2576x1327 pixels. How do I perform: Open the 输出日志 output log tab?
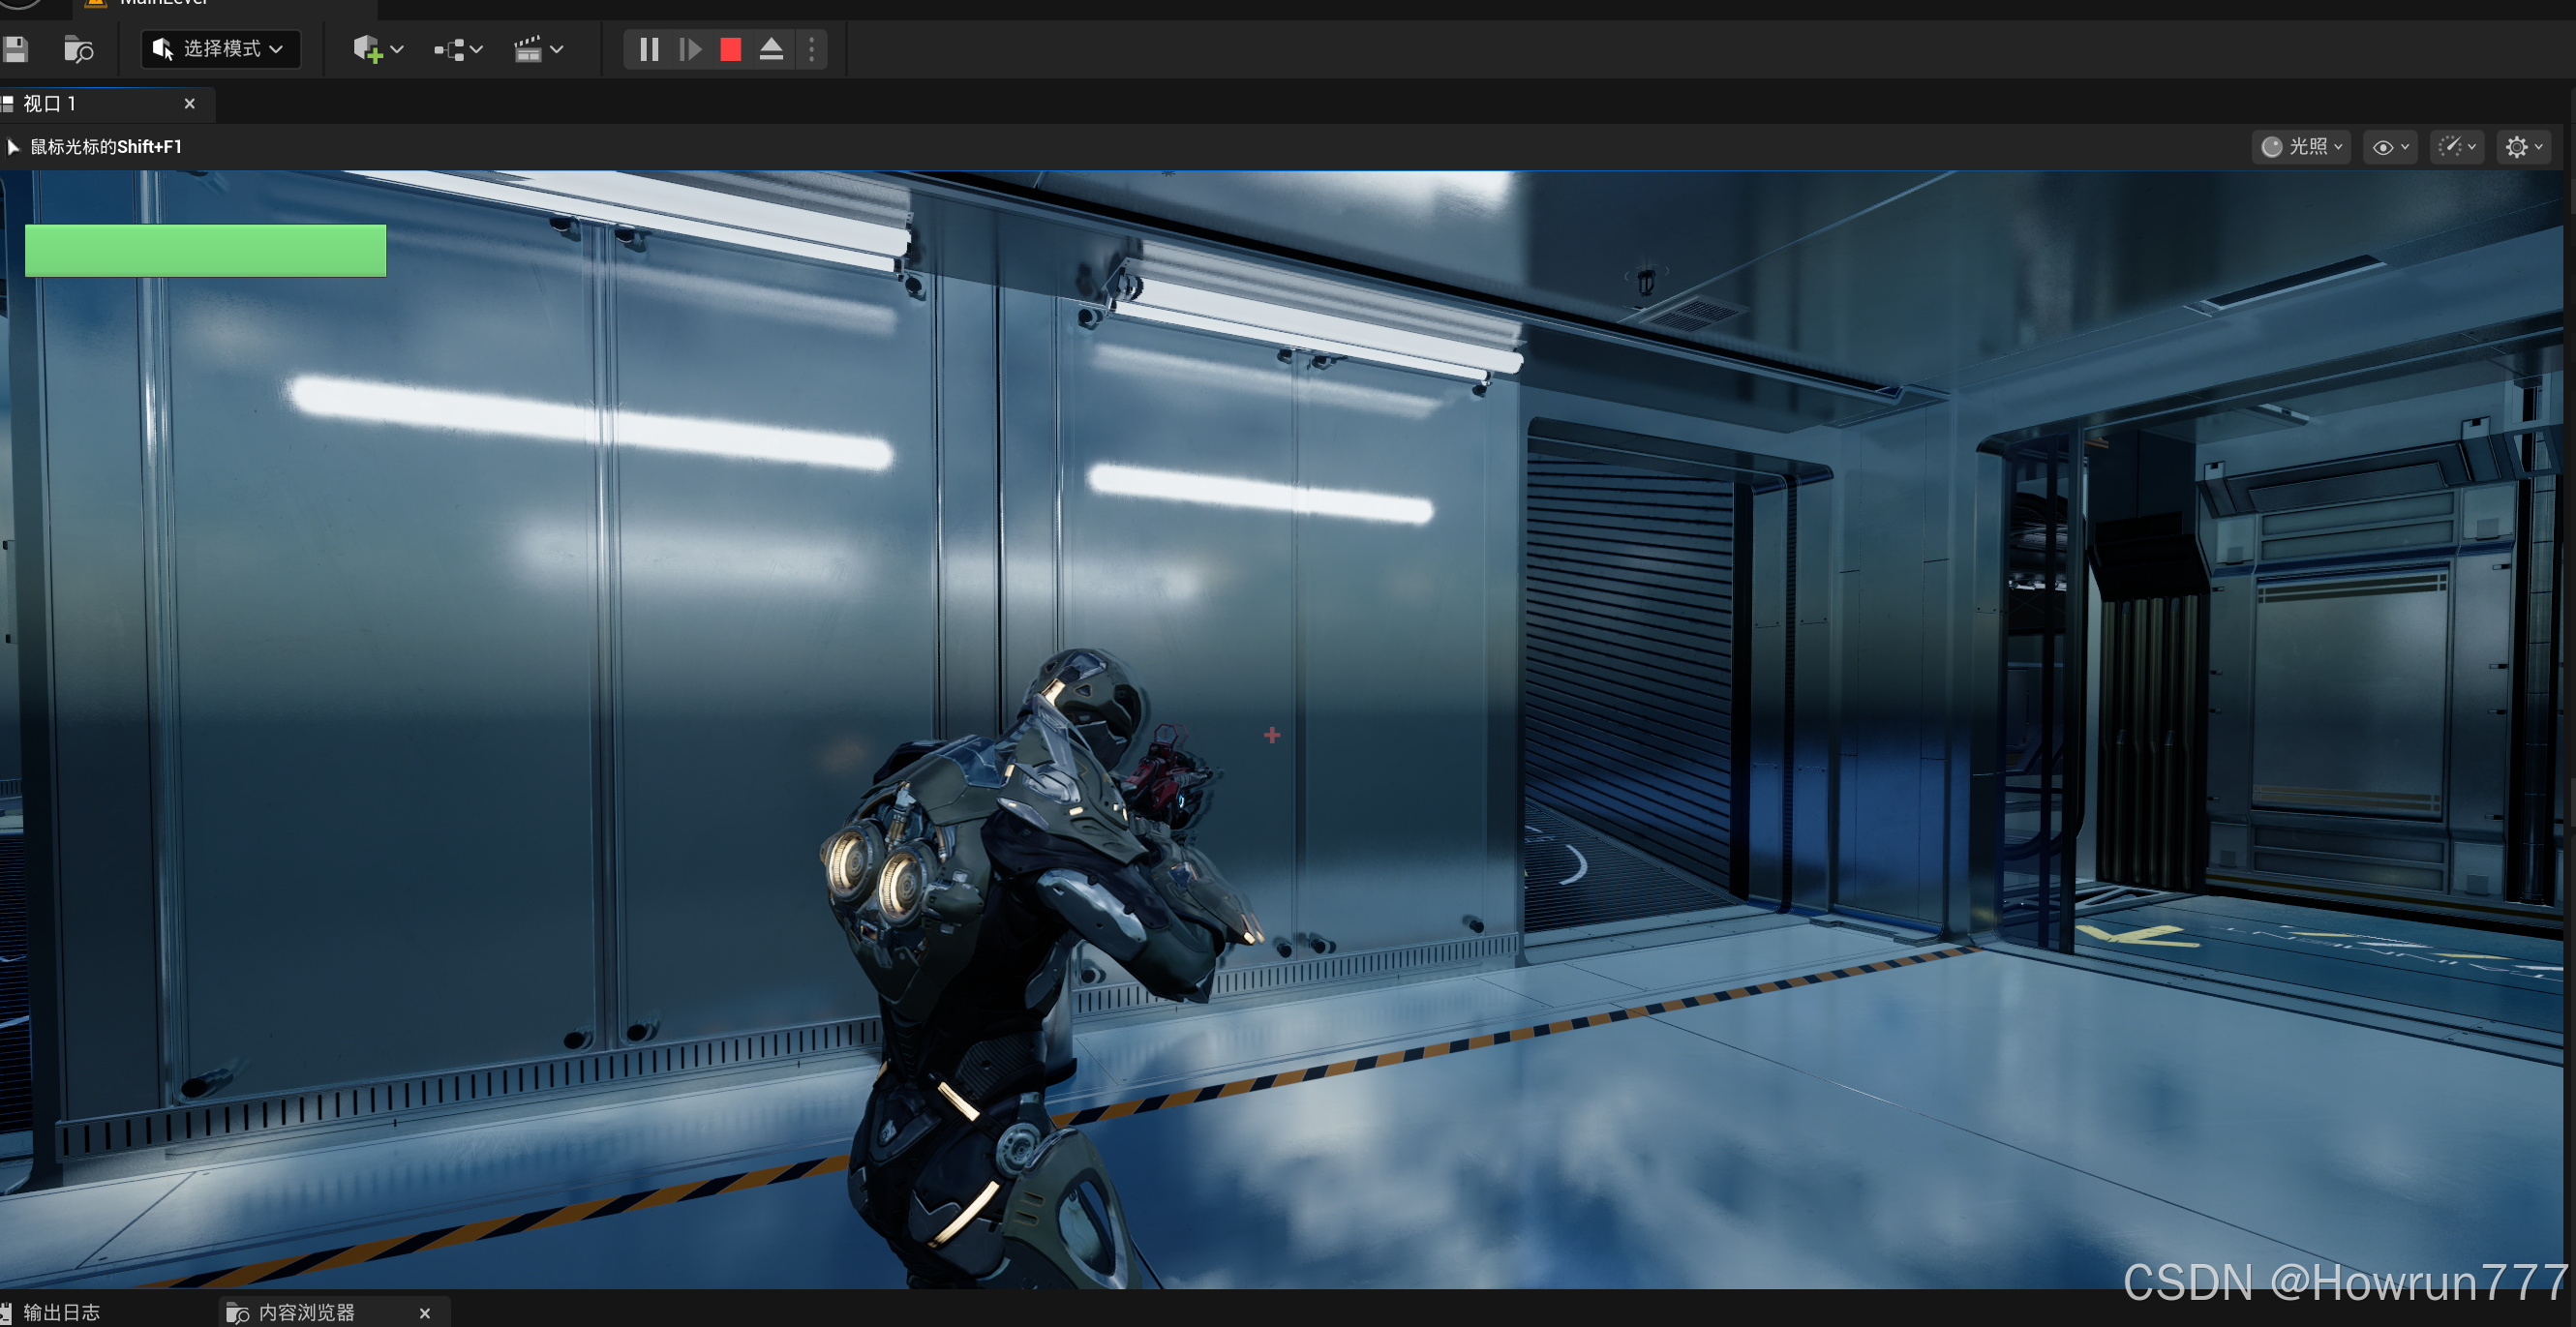60,1312
